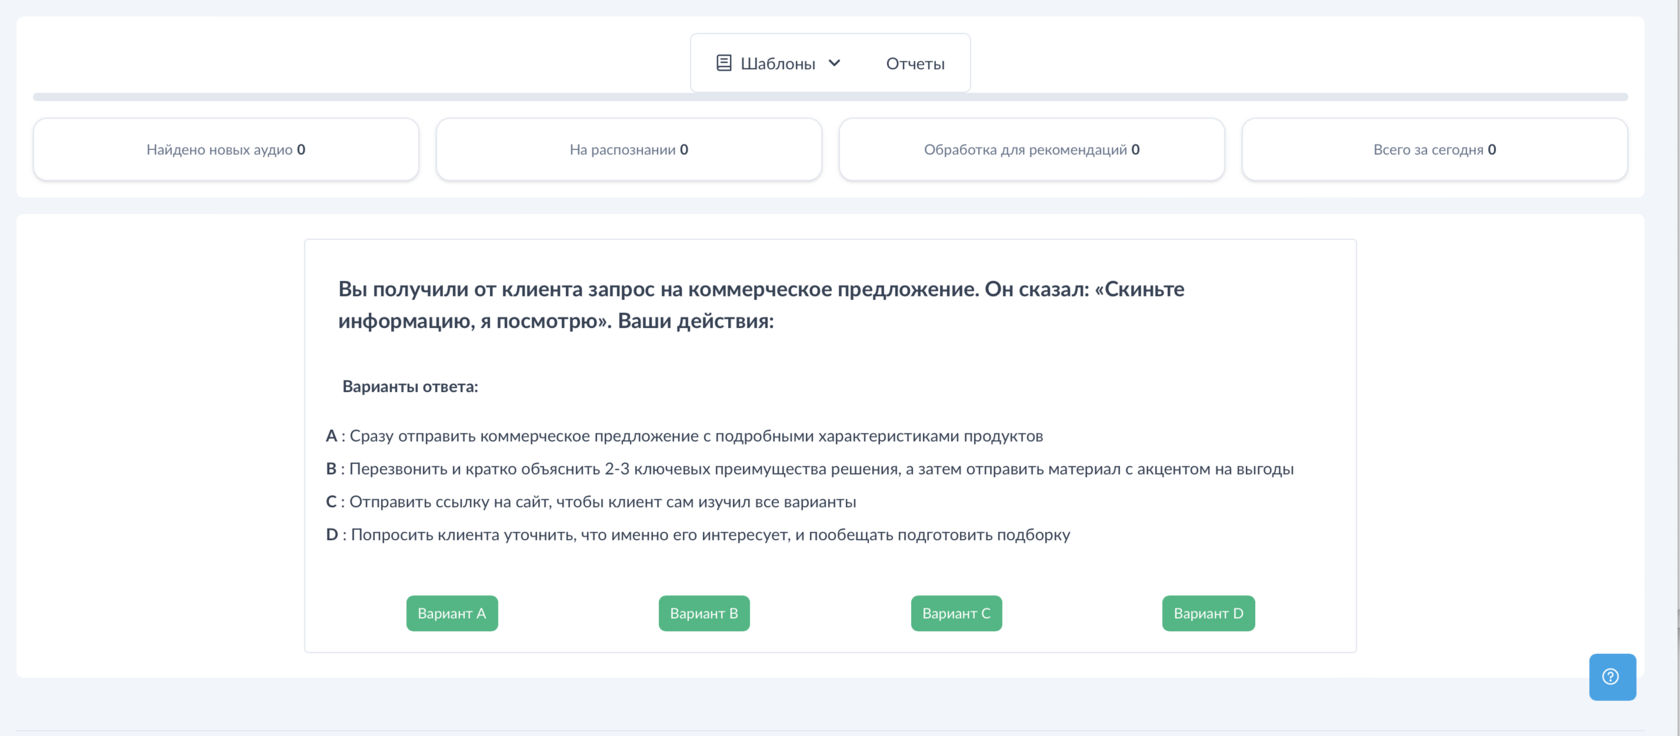Pick the Вариант C answer button
This screenshot has width=1680, height=736.
click(x=956, y=613)
